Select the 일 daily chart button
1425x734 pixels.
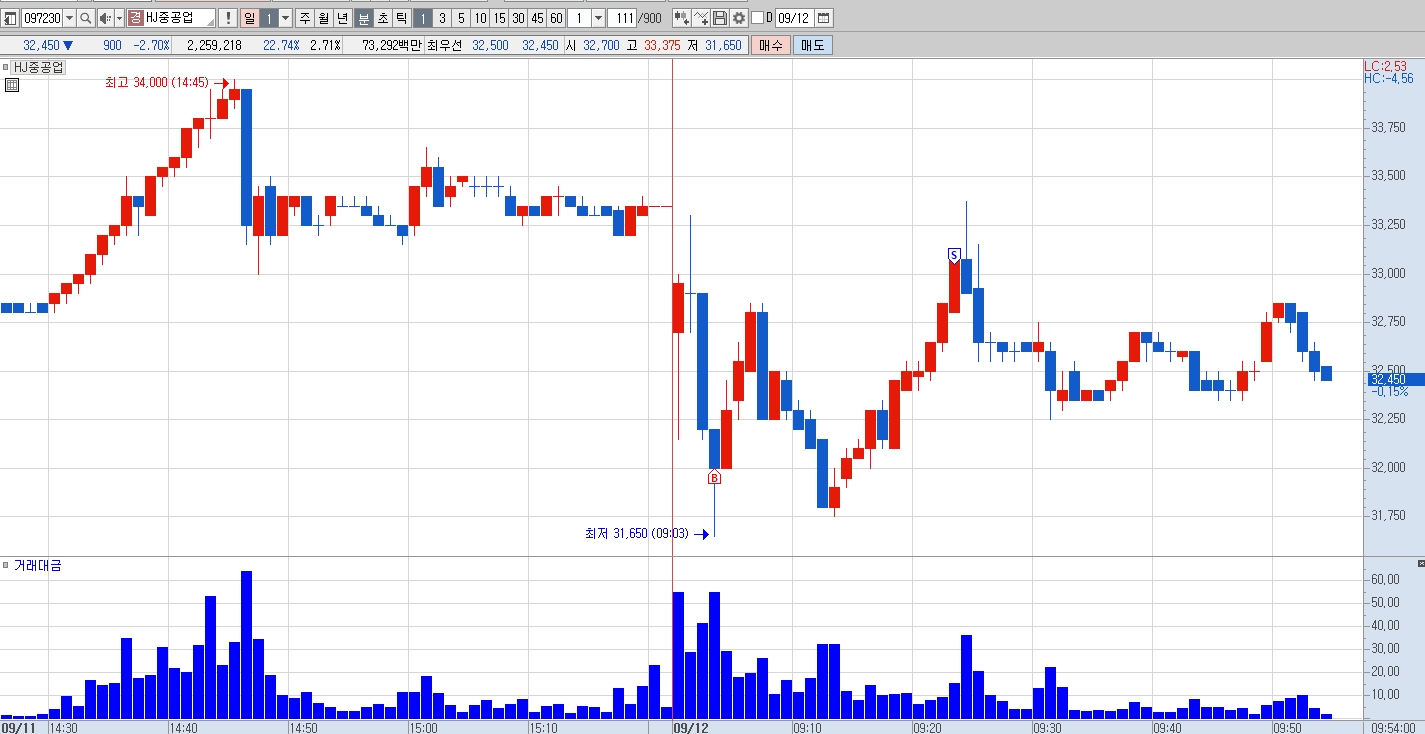pyautogui.click(x=250, y=18)
